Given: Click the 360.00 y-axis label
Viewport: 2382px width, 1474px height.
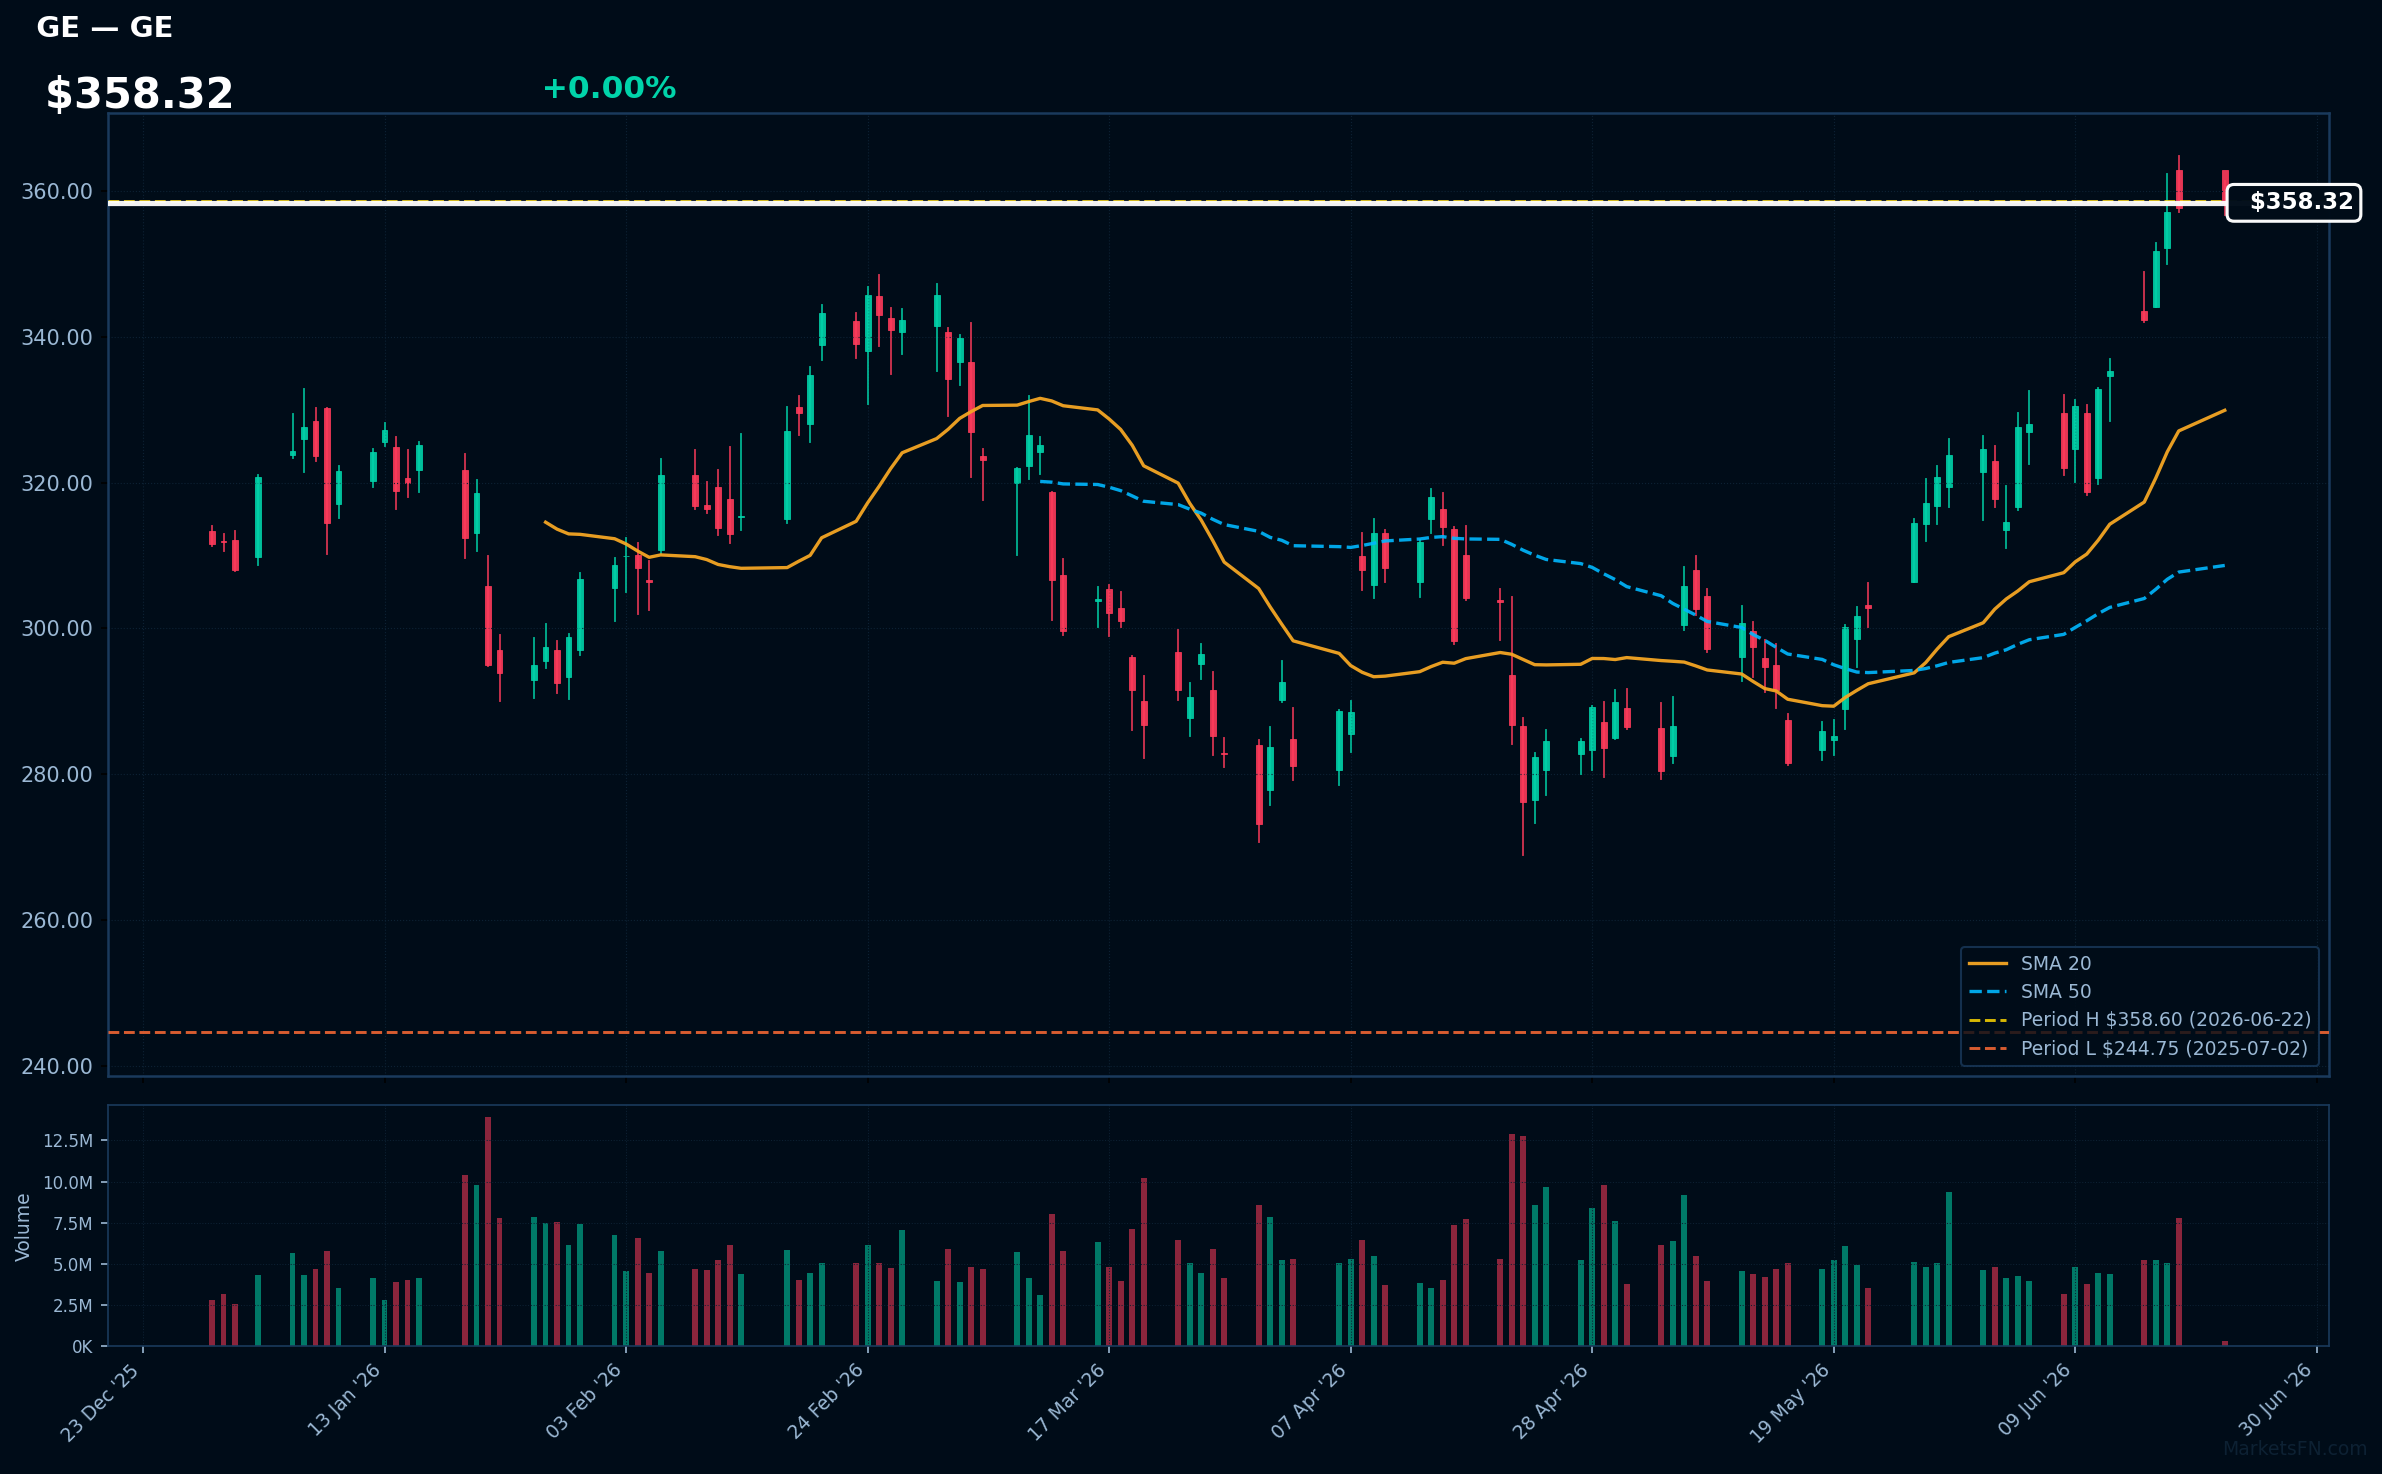Looking at the screenshot, I should [x=57, y=192].
